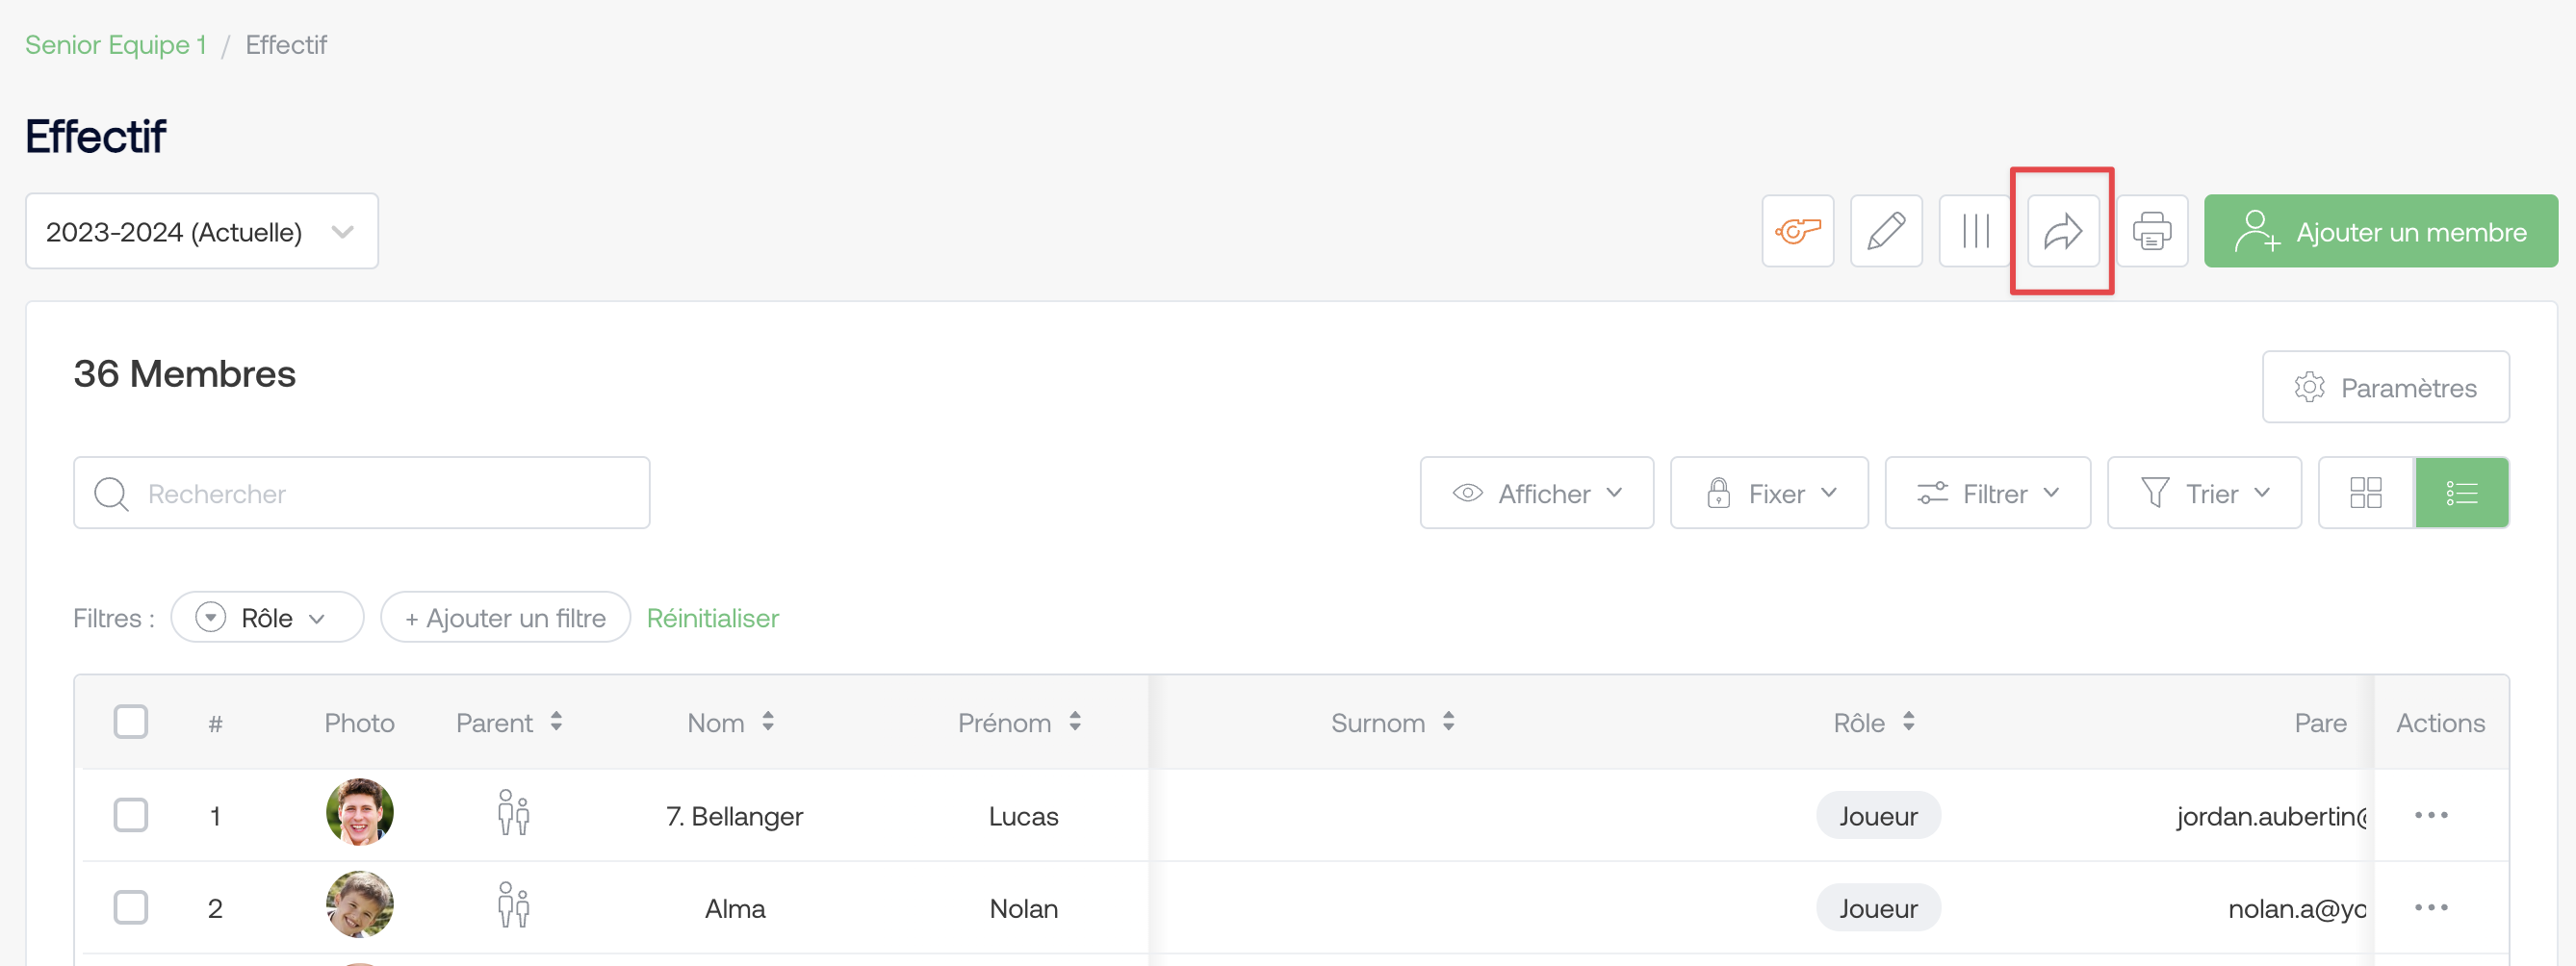Open actions menu for Nolan Alma
The height and width of the screenshot is (966, 2576).
tap(2430, 907)
